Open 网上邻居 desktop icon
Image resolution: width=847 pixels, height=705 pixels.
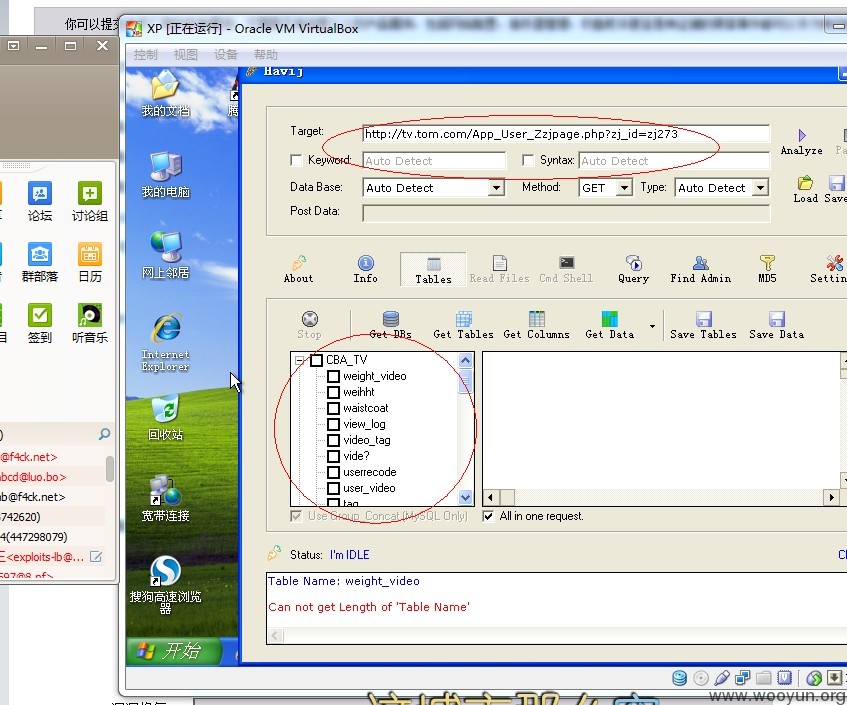pos(165,256)
